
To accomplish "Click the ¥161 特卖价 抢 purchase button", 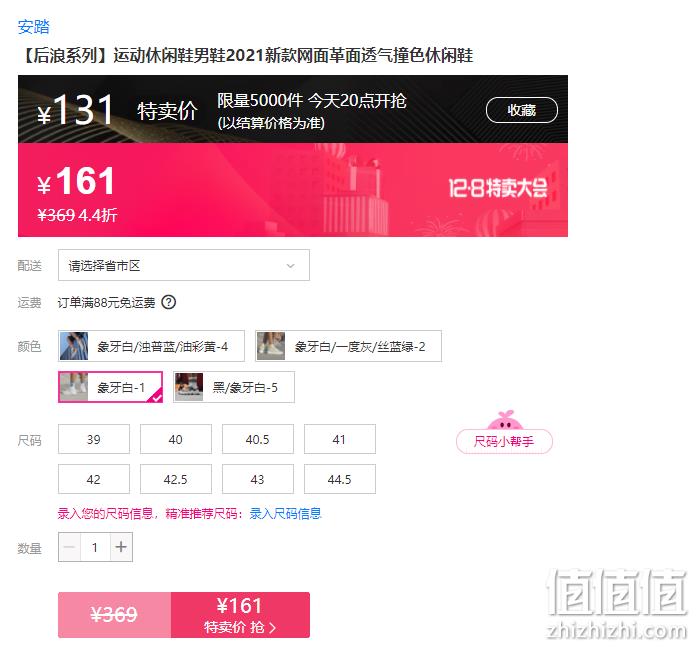I will click(x=240, y=615).
